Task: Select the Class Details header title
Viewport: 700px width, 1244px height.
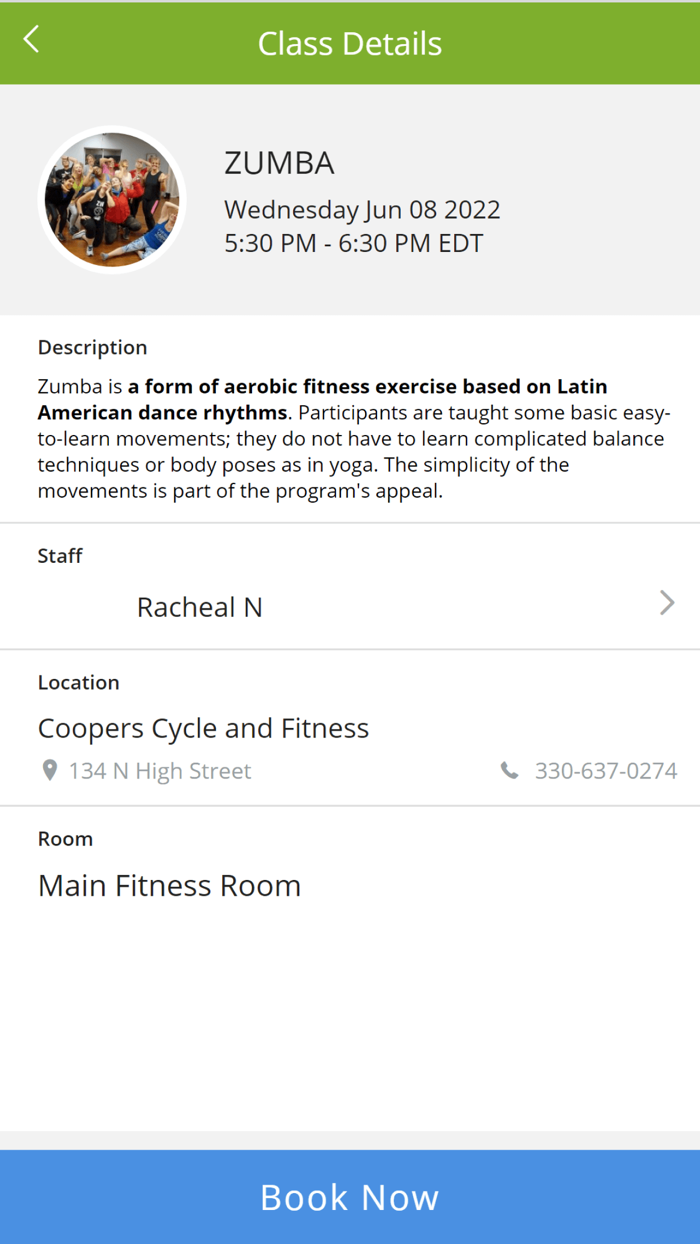Action: [350, 42]
